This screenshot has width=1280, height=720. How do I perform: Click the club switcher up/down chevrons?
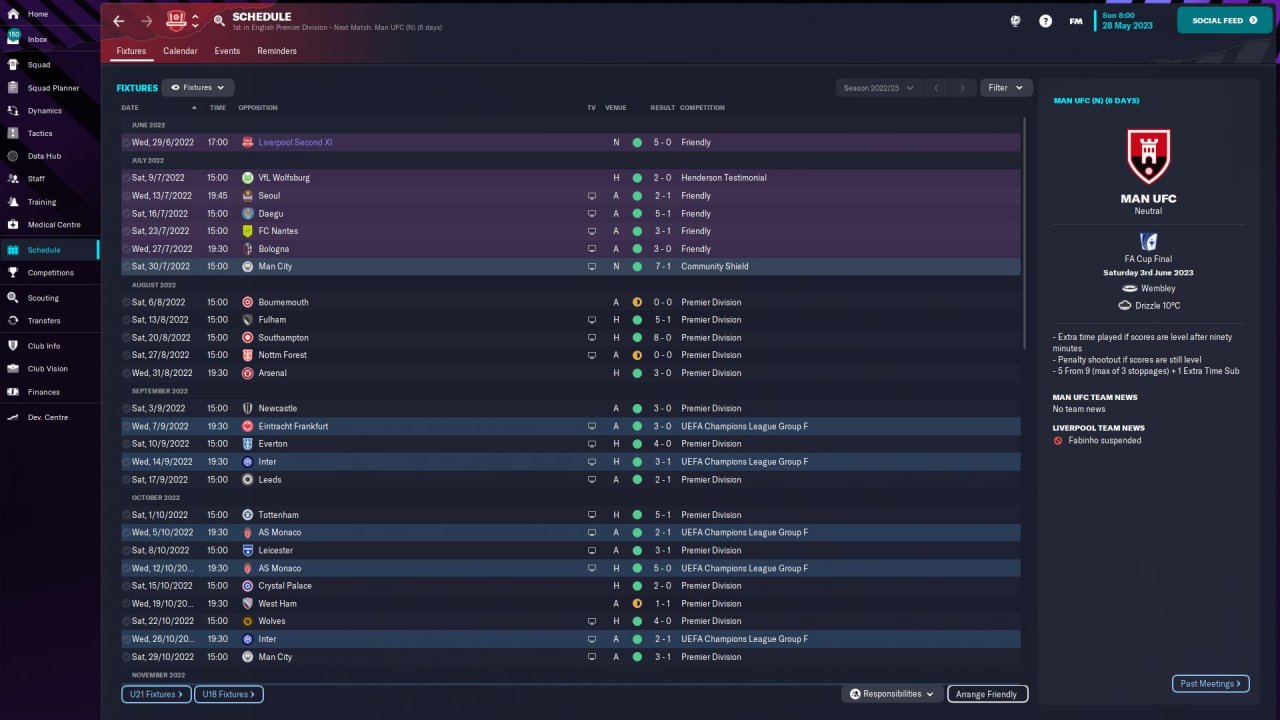point(195,21)
